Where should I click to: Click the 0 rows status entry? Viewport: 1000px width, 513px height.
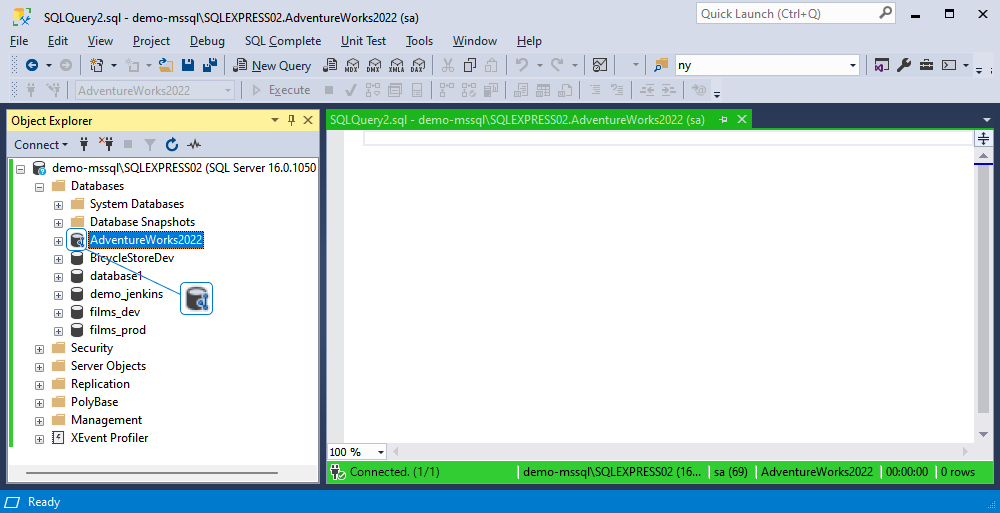pyautogui.click(x=958, y=472)
